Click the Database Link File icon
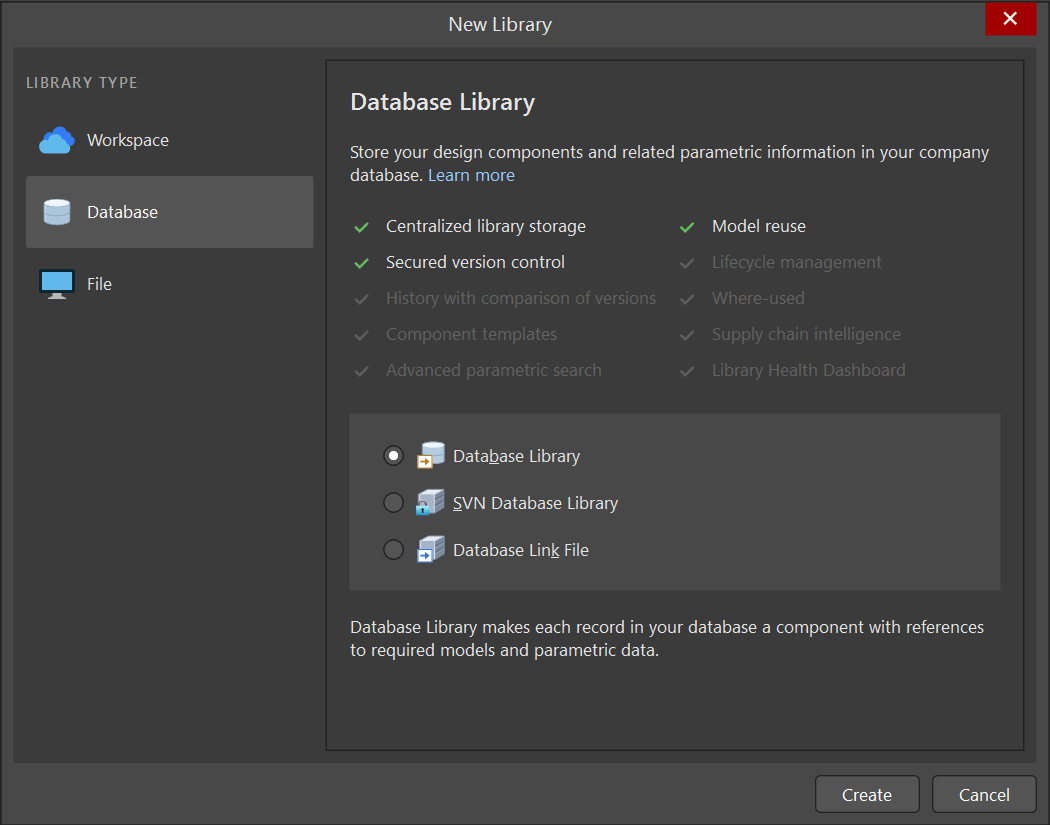Image resolution: width=1050 pixels, height=825 pixels. pos(430,550)
